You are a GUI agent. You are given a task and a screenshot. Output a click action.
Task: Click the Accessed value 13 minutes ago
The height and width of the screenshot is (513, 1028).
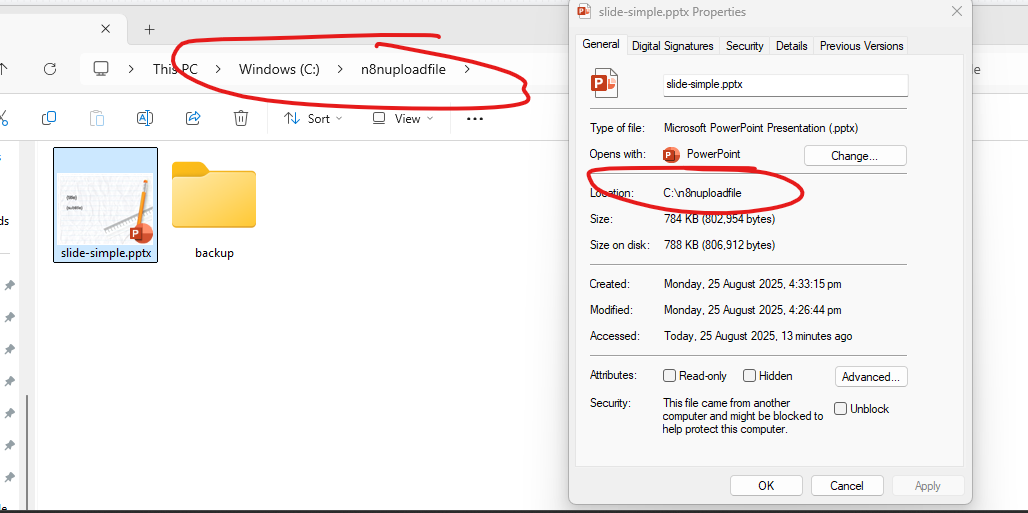(758, 336)
